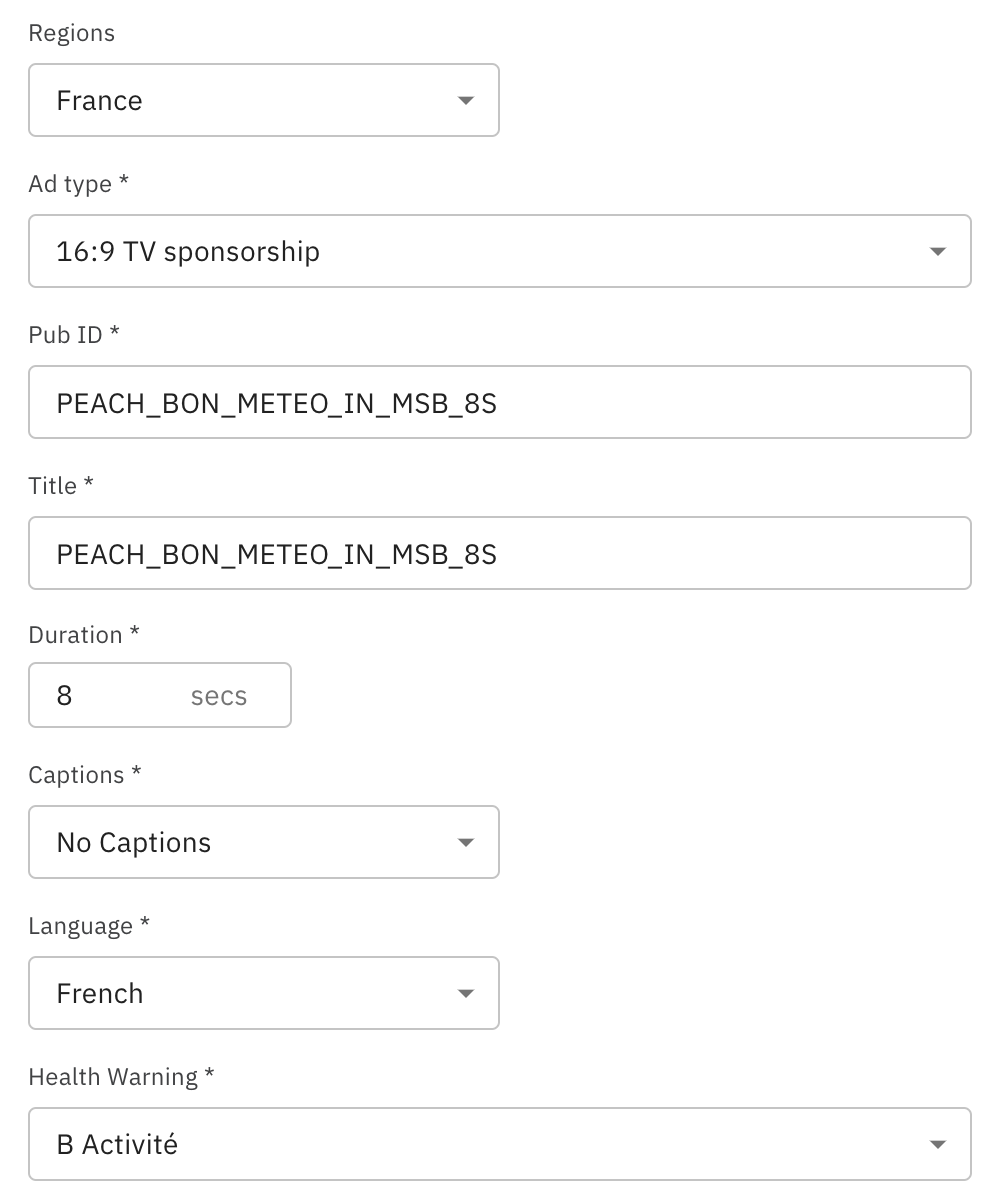Focus the Pub ID text field
Screen dimensions: 1000x1204
pos(500,402)
